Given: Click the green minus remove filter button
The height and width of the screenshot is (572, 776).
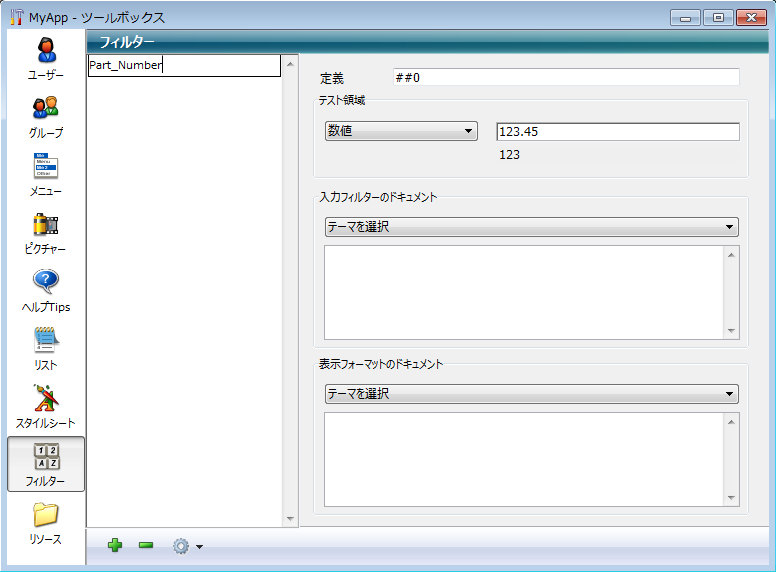Looking at the screenshot, I should [x=146, y=545].
